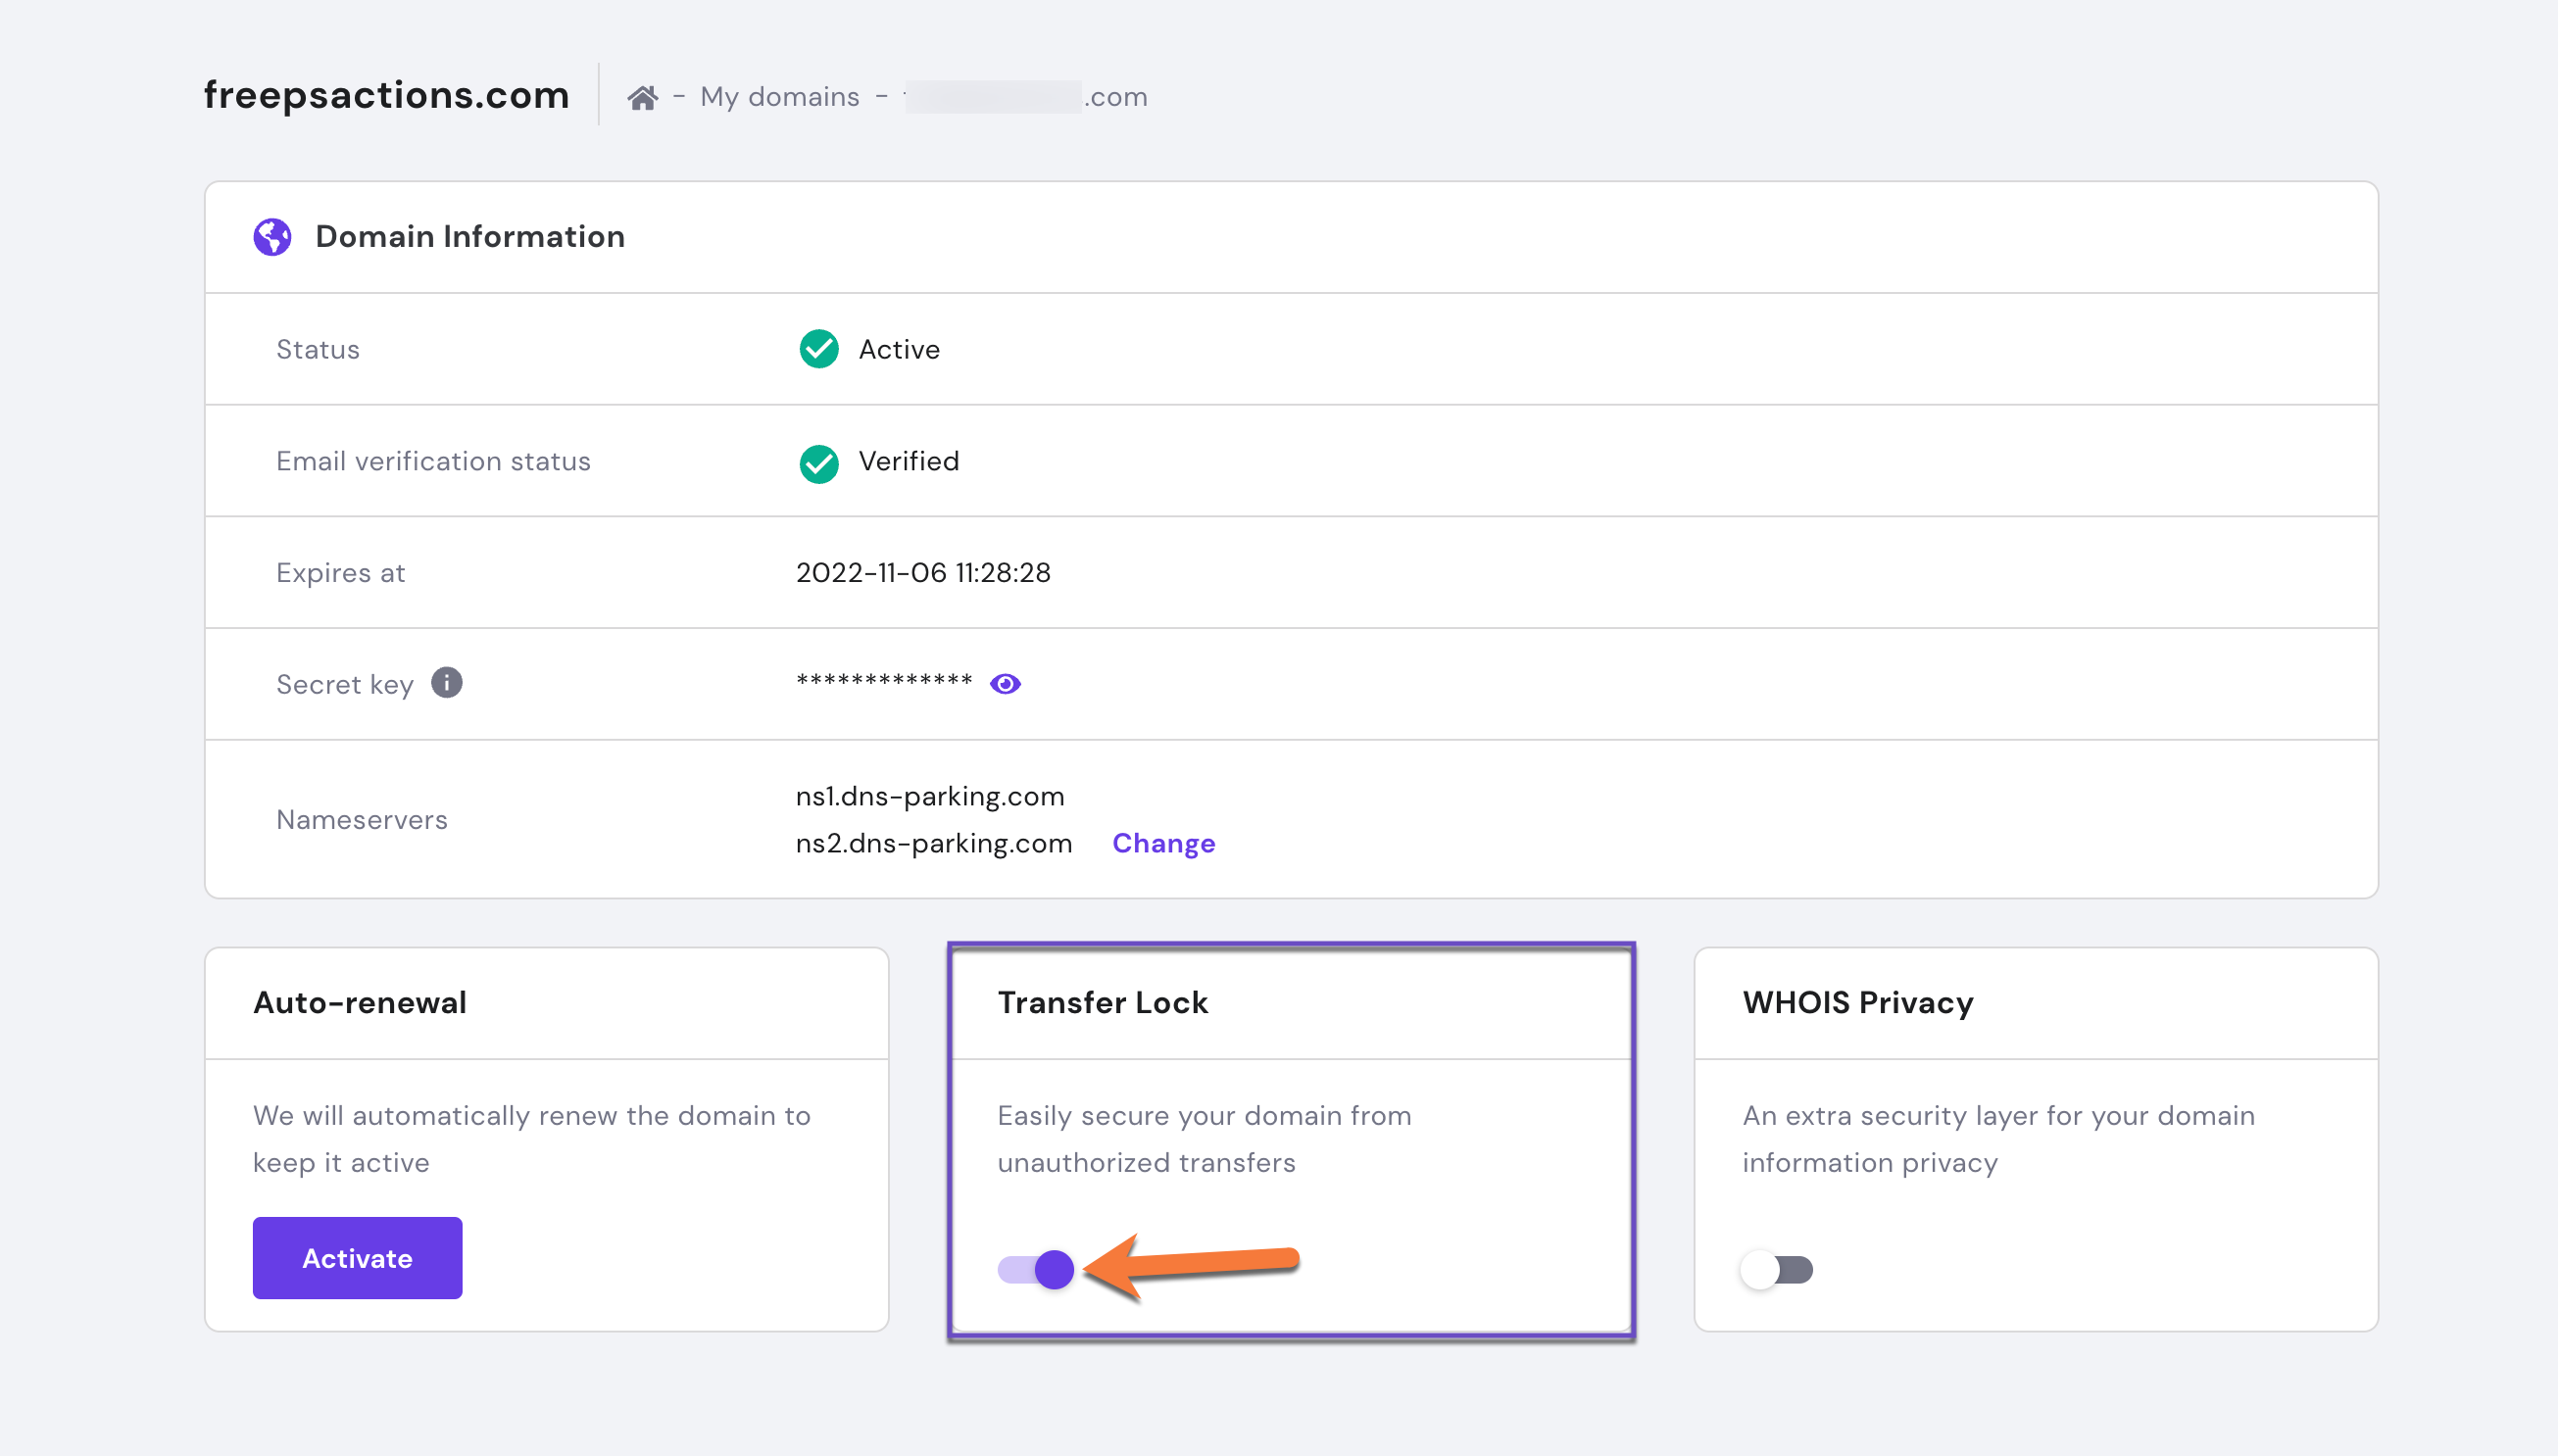
Task: Click the blurred .com breadcrumb domain
Action: click(x=1026, y=97)
